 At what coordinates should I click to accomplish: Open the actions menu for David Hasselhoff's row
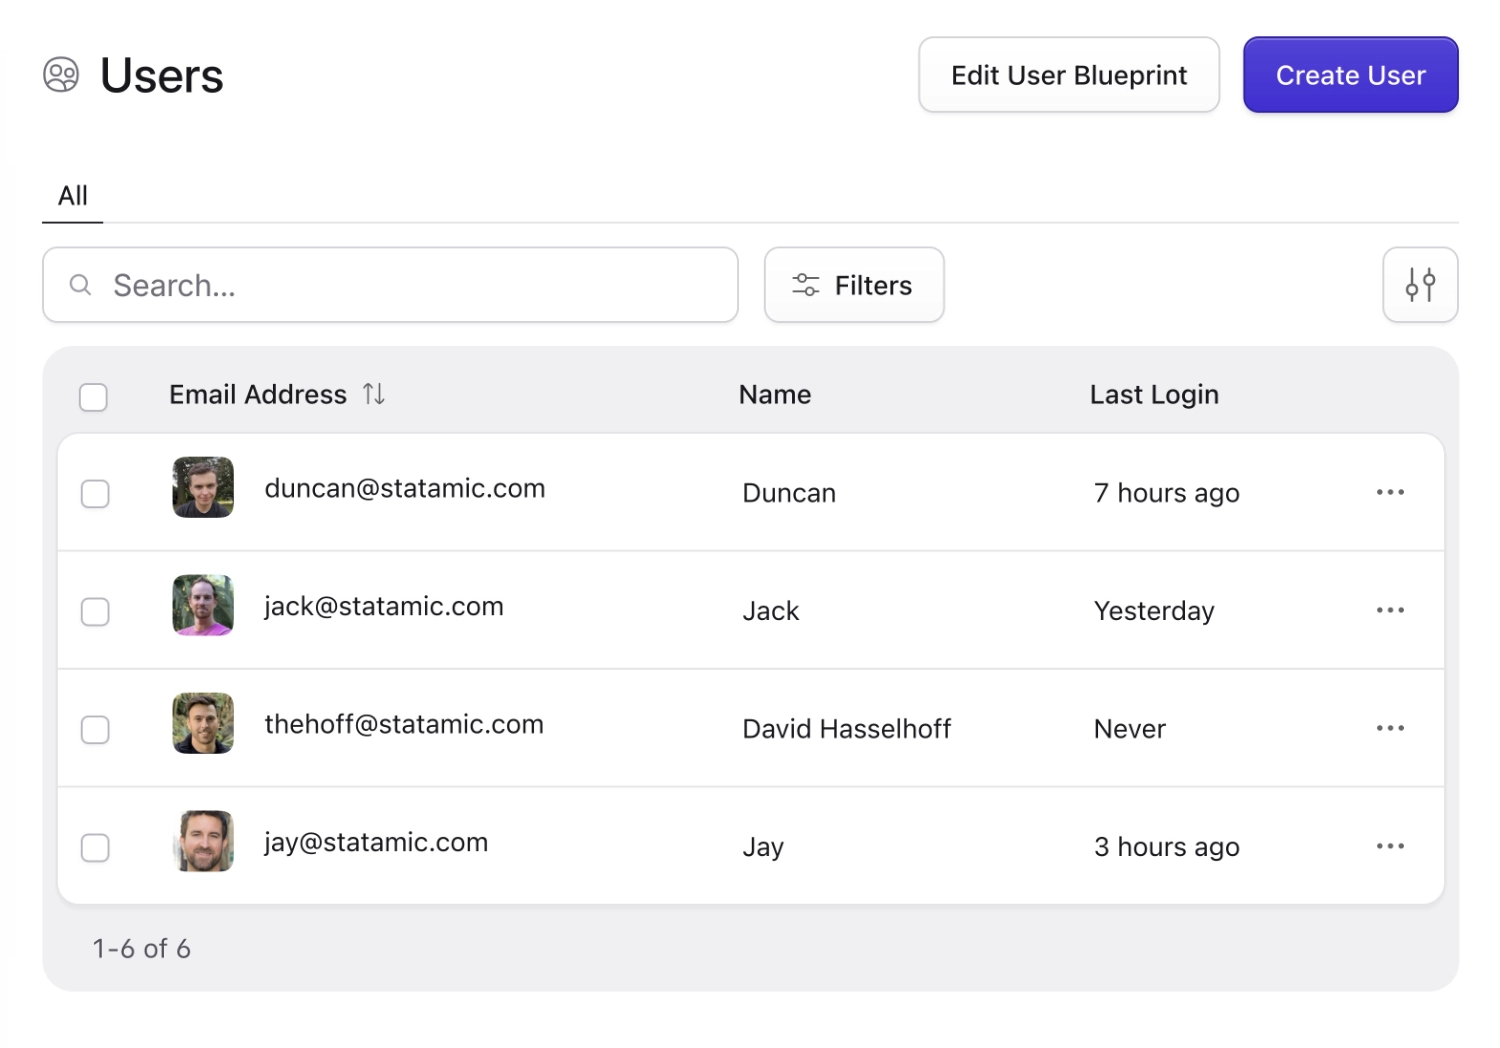(x=1390, y=728)
